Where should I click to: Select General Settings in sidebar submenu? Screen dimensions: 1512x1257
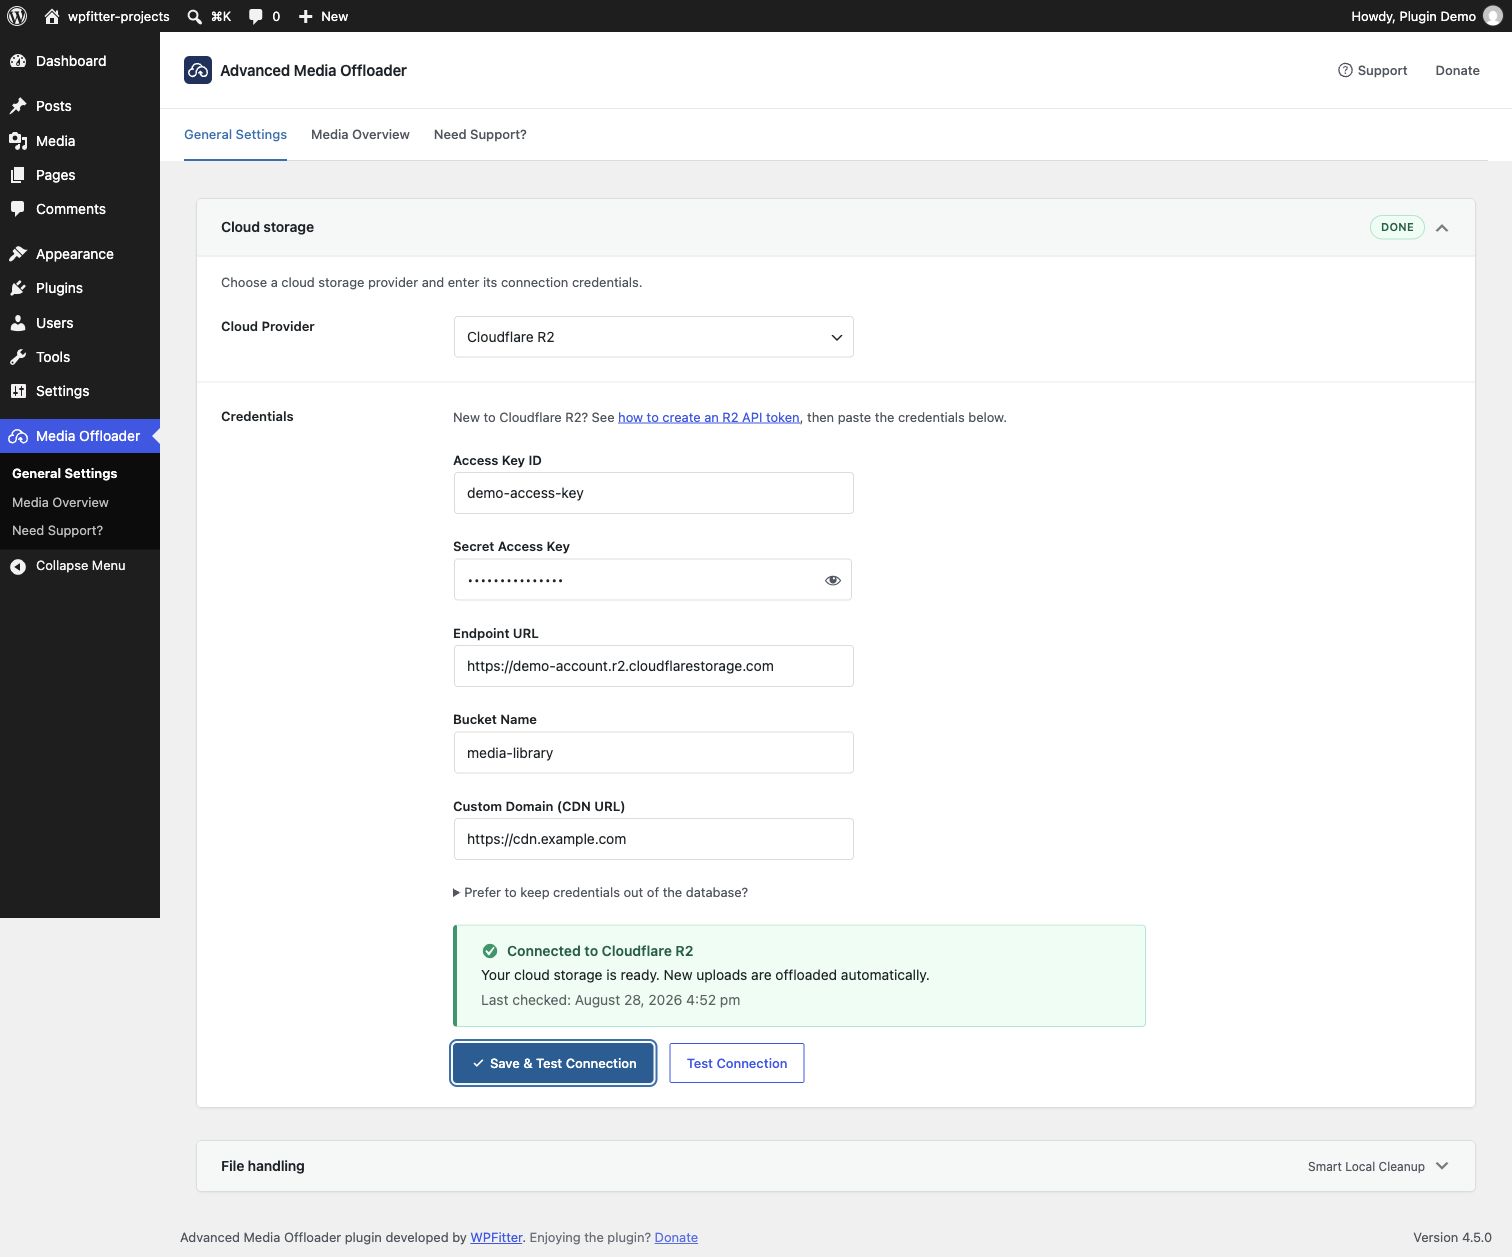64,473
